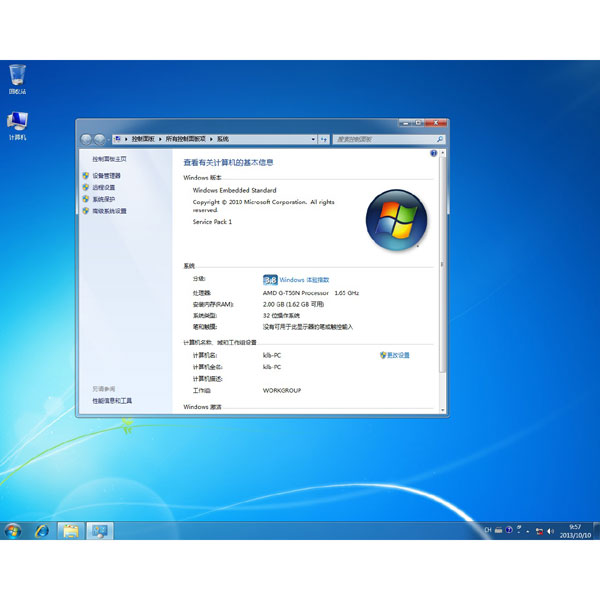Viewport: 600px width, 600px height.
Task: Click the Windows logo image in System window
Action: pos(396,220)
